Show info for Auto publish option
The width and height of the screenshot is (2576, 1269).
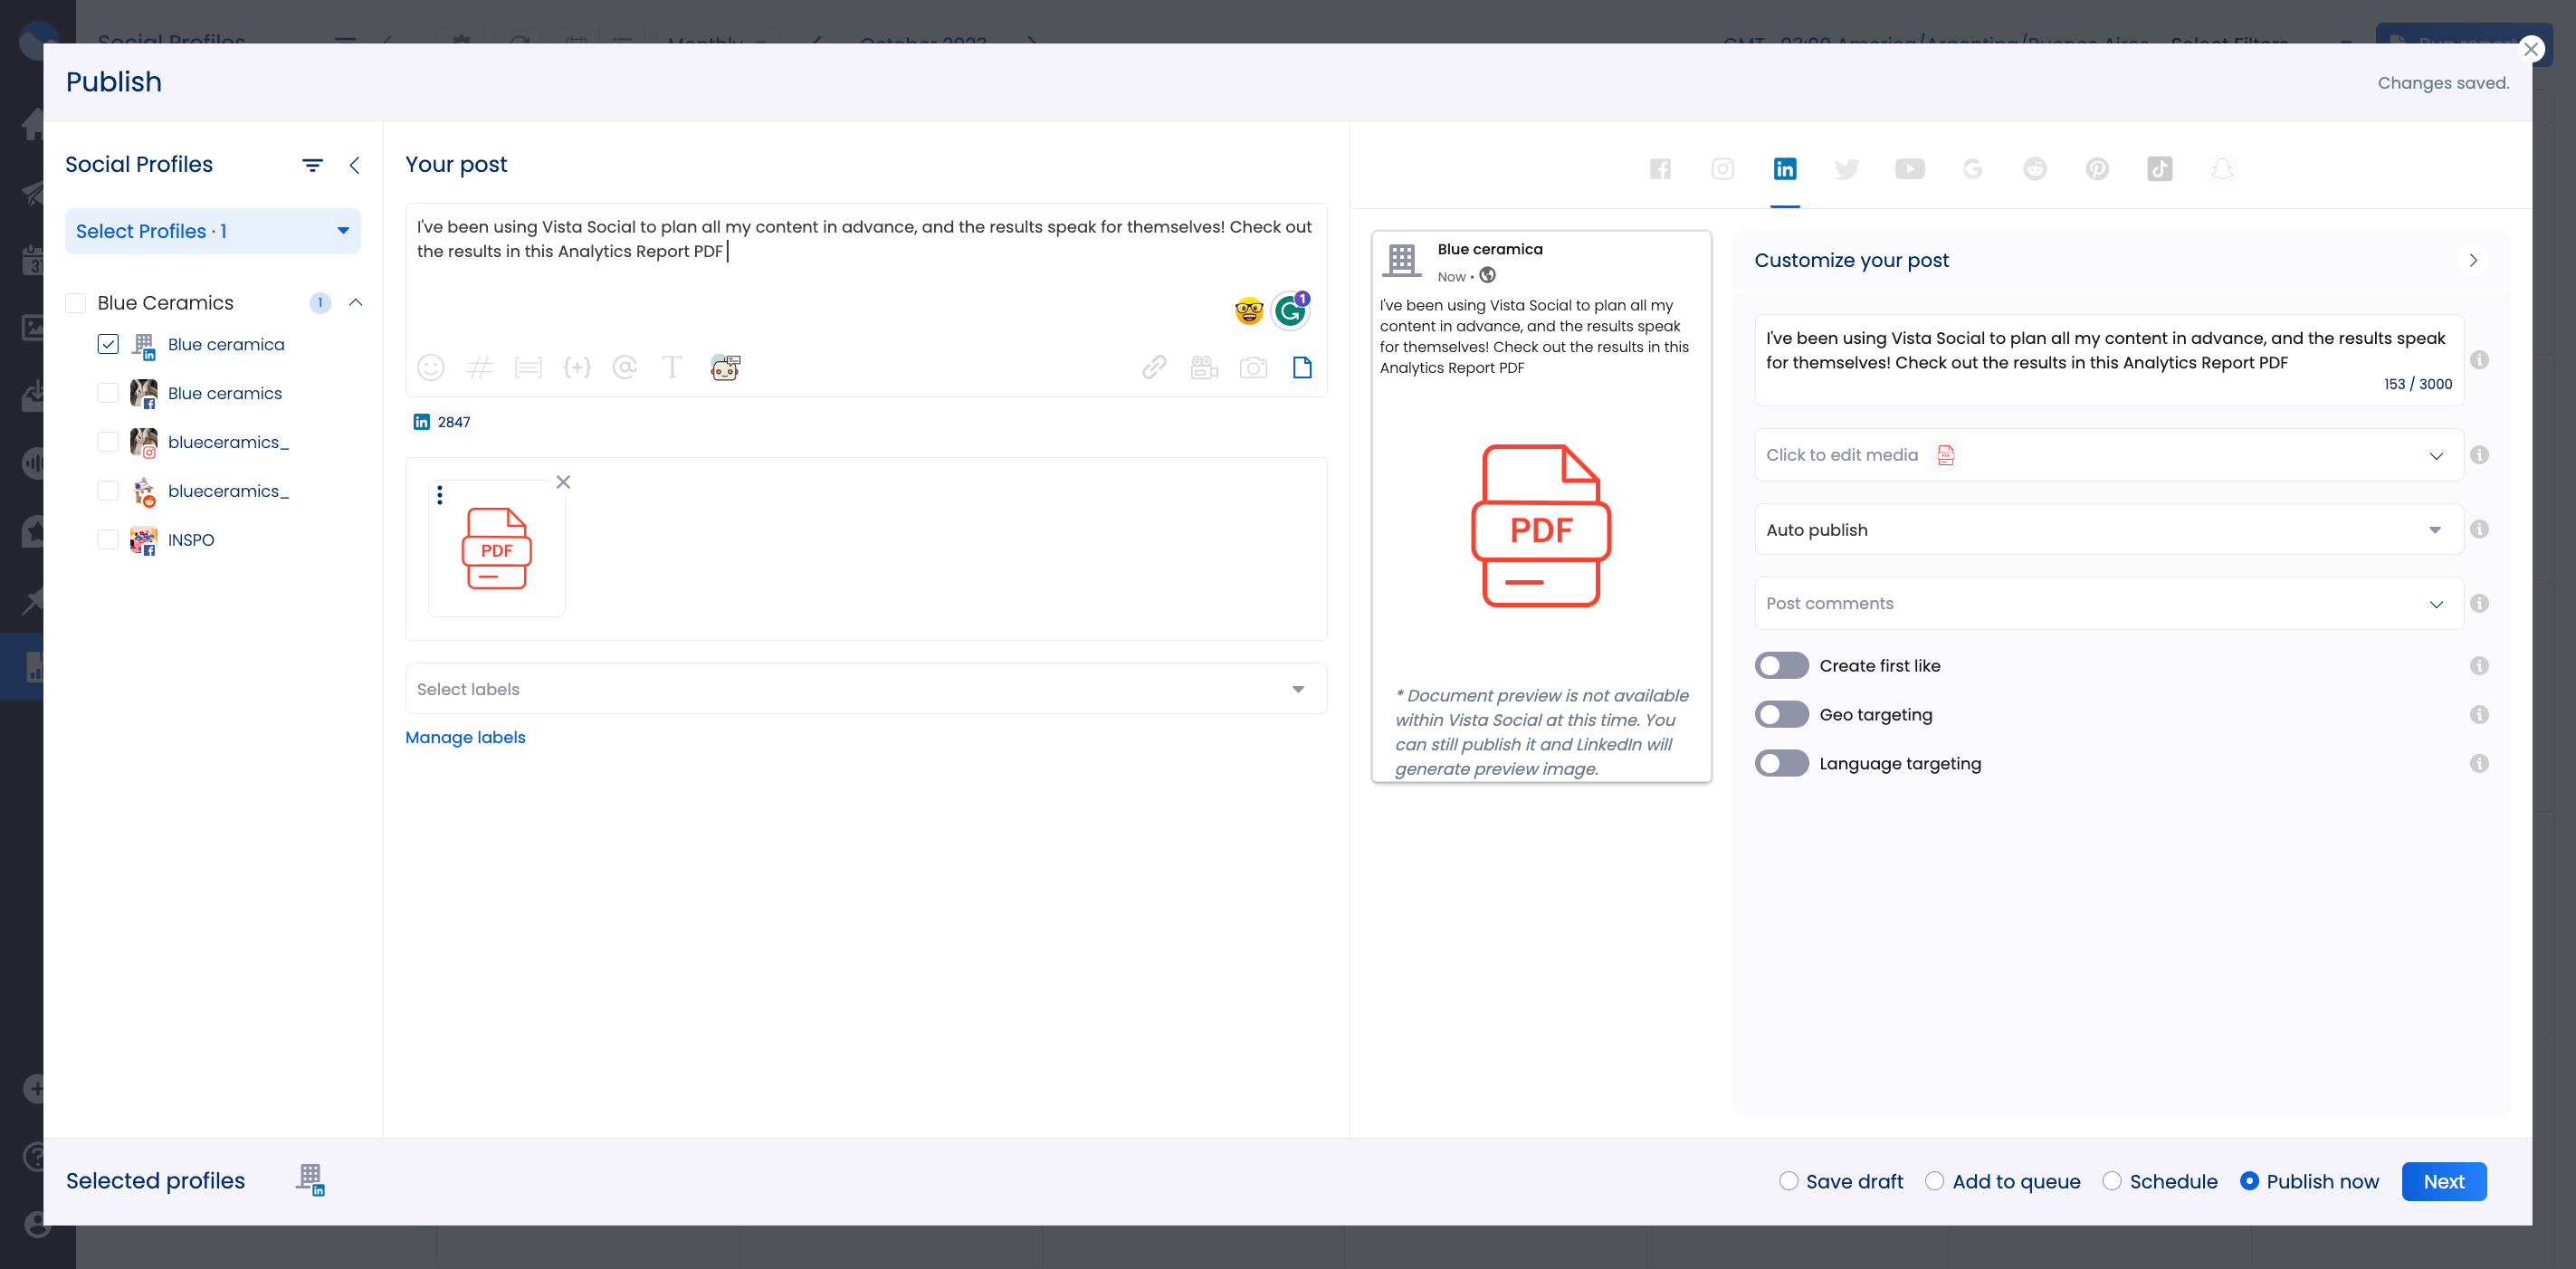pyautogui.click(x=2479, y=530)
